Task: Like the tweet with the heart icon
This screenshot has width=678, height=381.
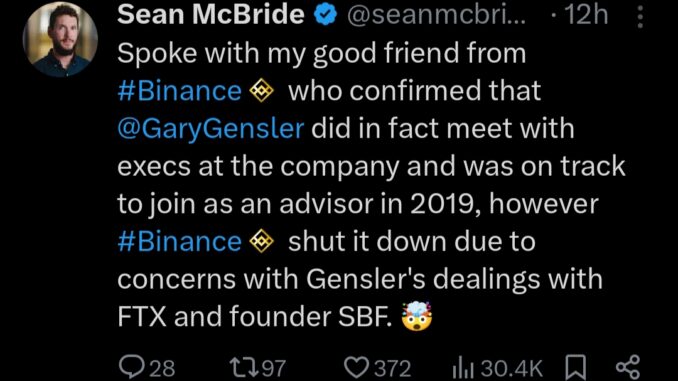Action: click(x=356, y=368)
